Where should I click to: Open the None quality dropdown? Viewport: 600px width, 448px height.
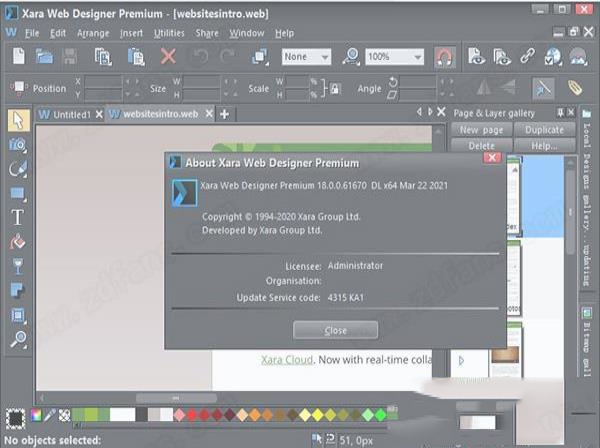coord(307,57)
